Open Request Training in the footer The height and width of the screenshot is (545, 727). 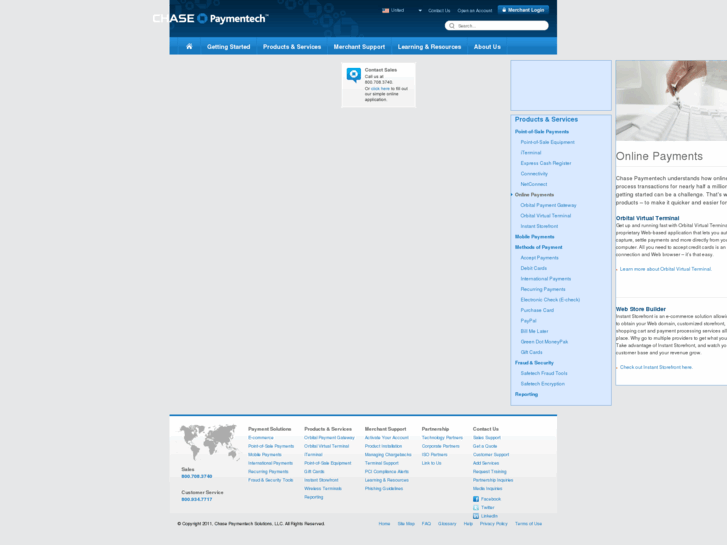click(x=490, y=472)
